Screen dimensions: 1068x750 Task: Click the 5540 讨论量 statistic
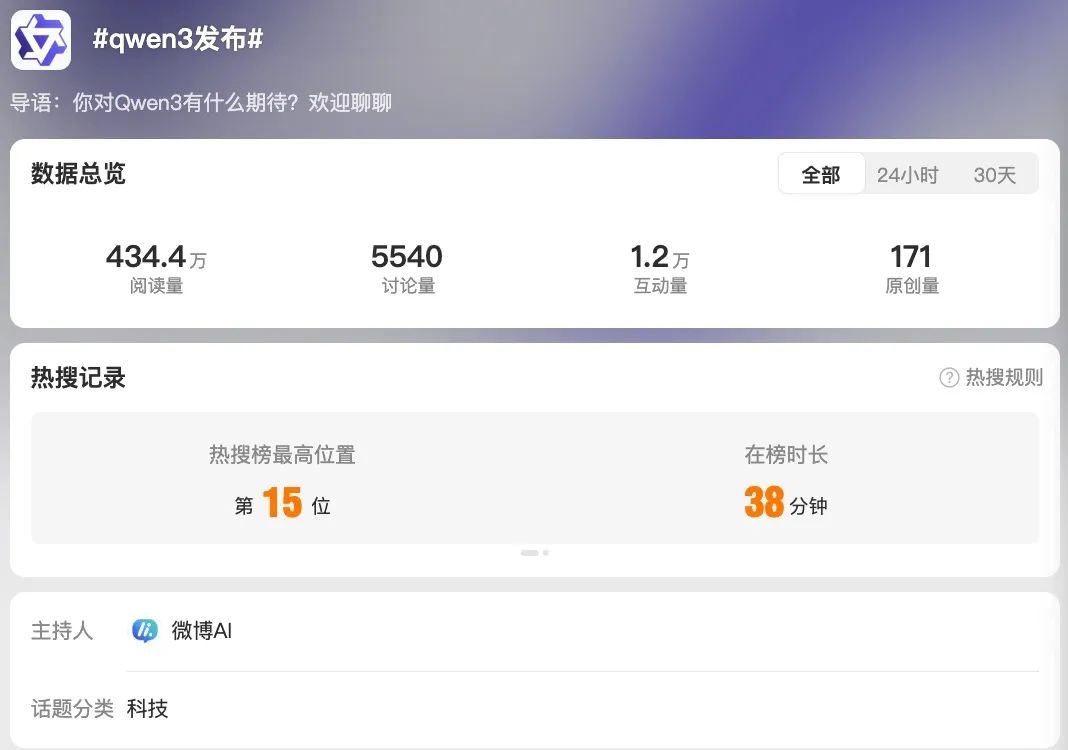coord(407,269)
